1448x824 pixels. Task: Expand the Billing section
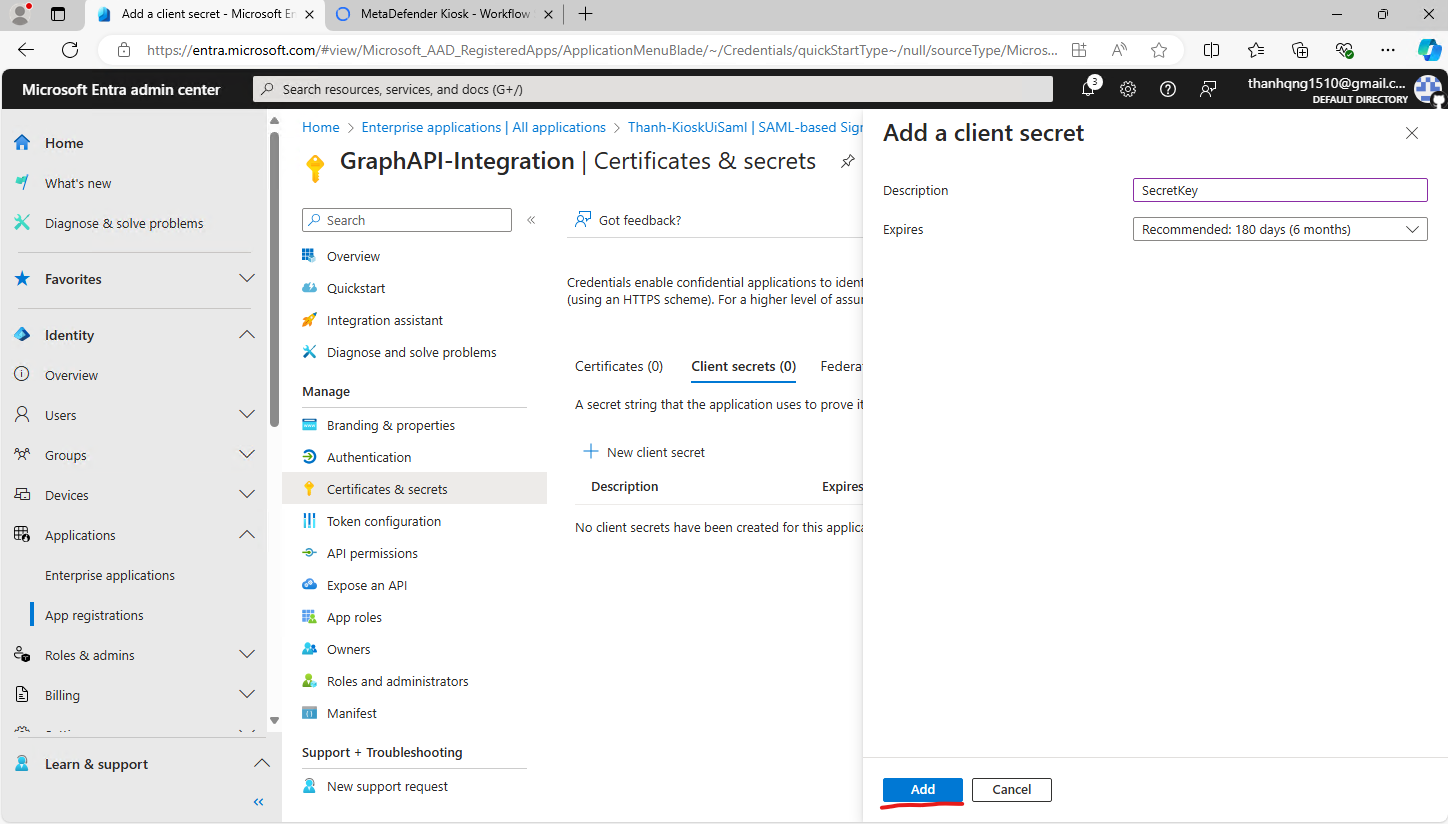pyautogui.click(x=247, y=694)
